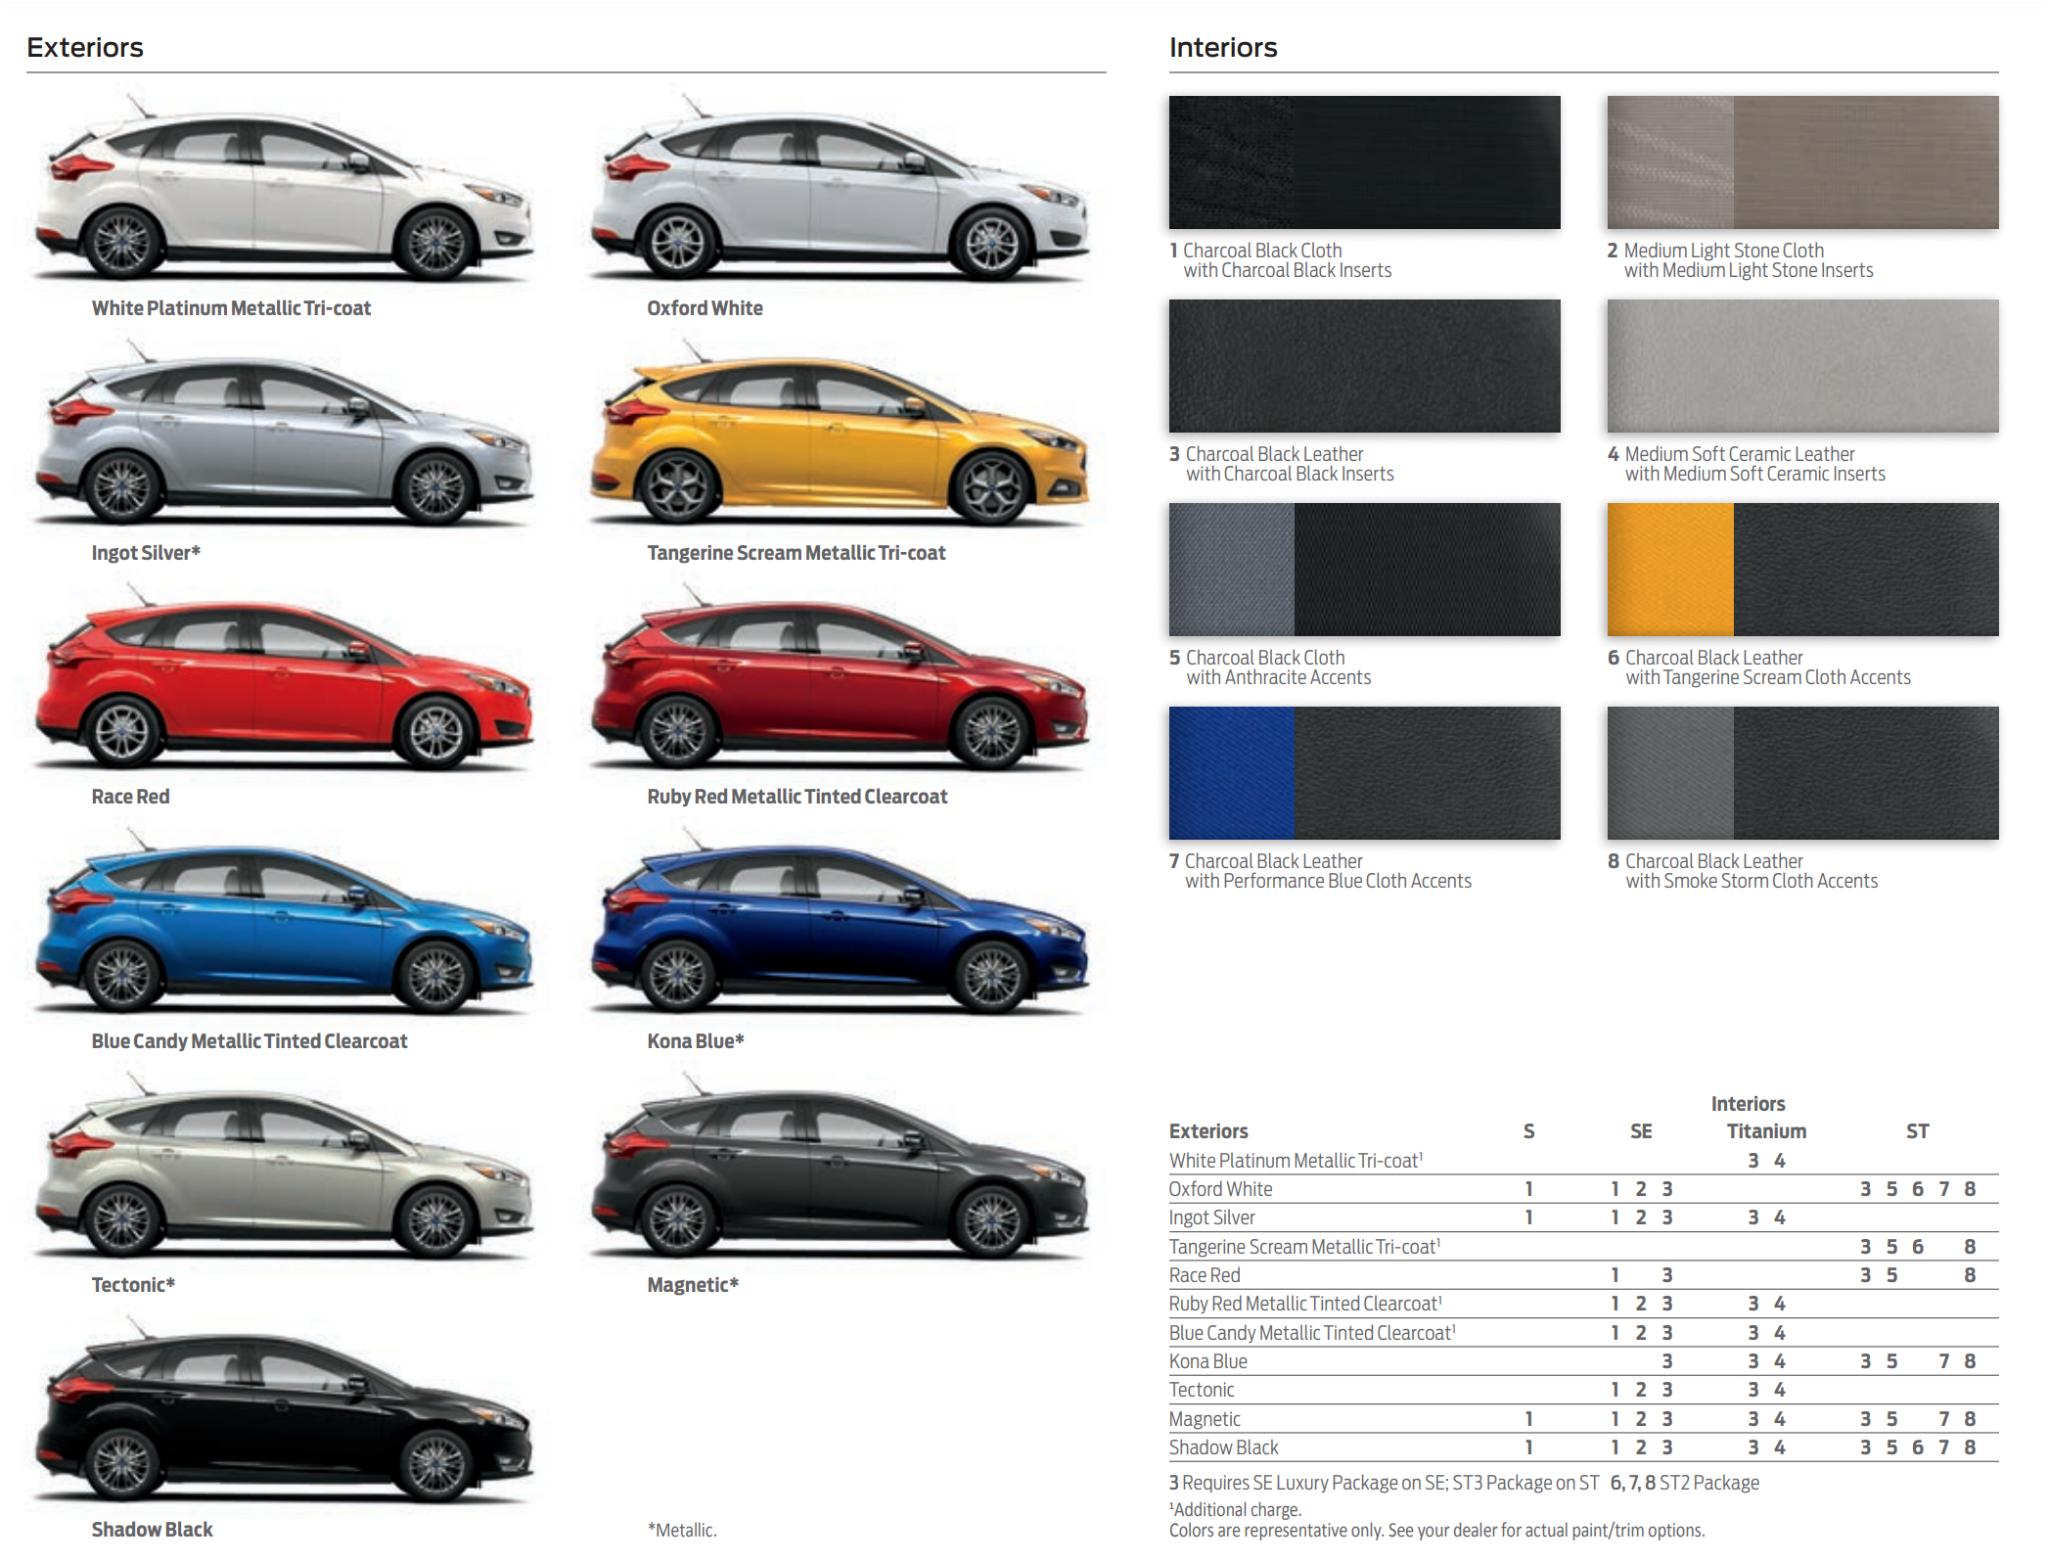Image resolution: width=2048 pixels, height=1561 pixels.
Task: Click note "Requires SE Luxury Package on SE"
Action: click(1314, 1483)
